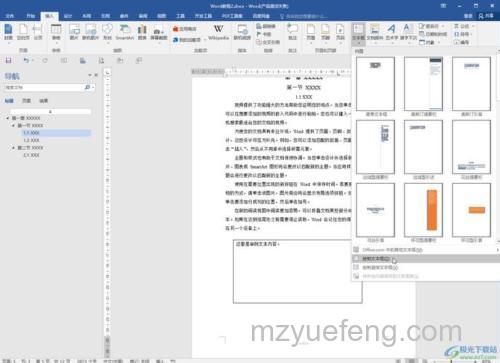500x363 pixels.
Task: Insert an online video (联机视频)
Action: tap(242, 32)
